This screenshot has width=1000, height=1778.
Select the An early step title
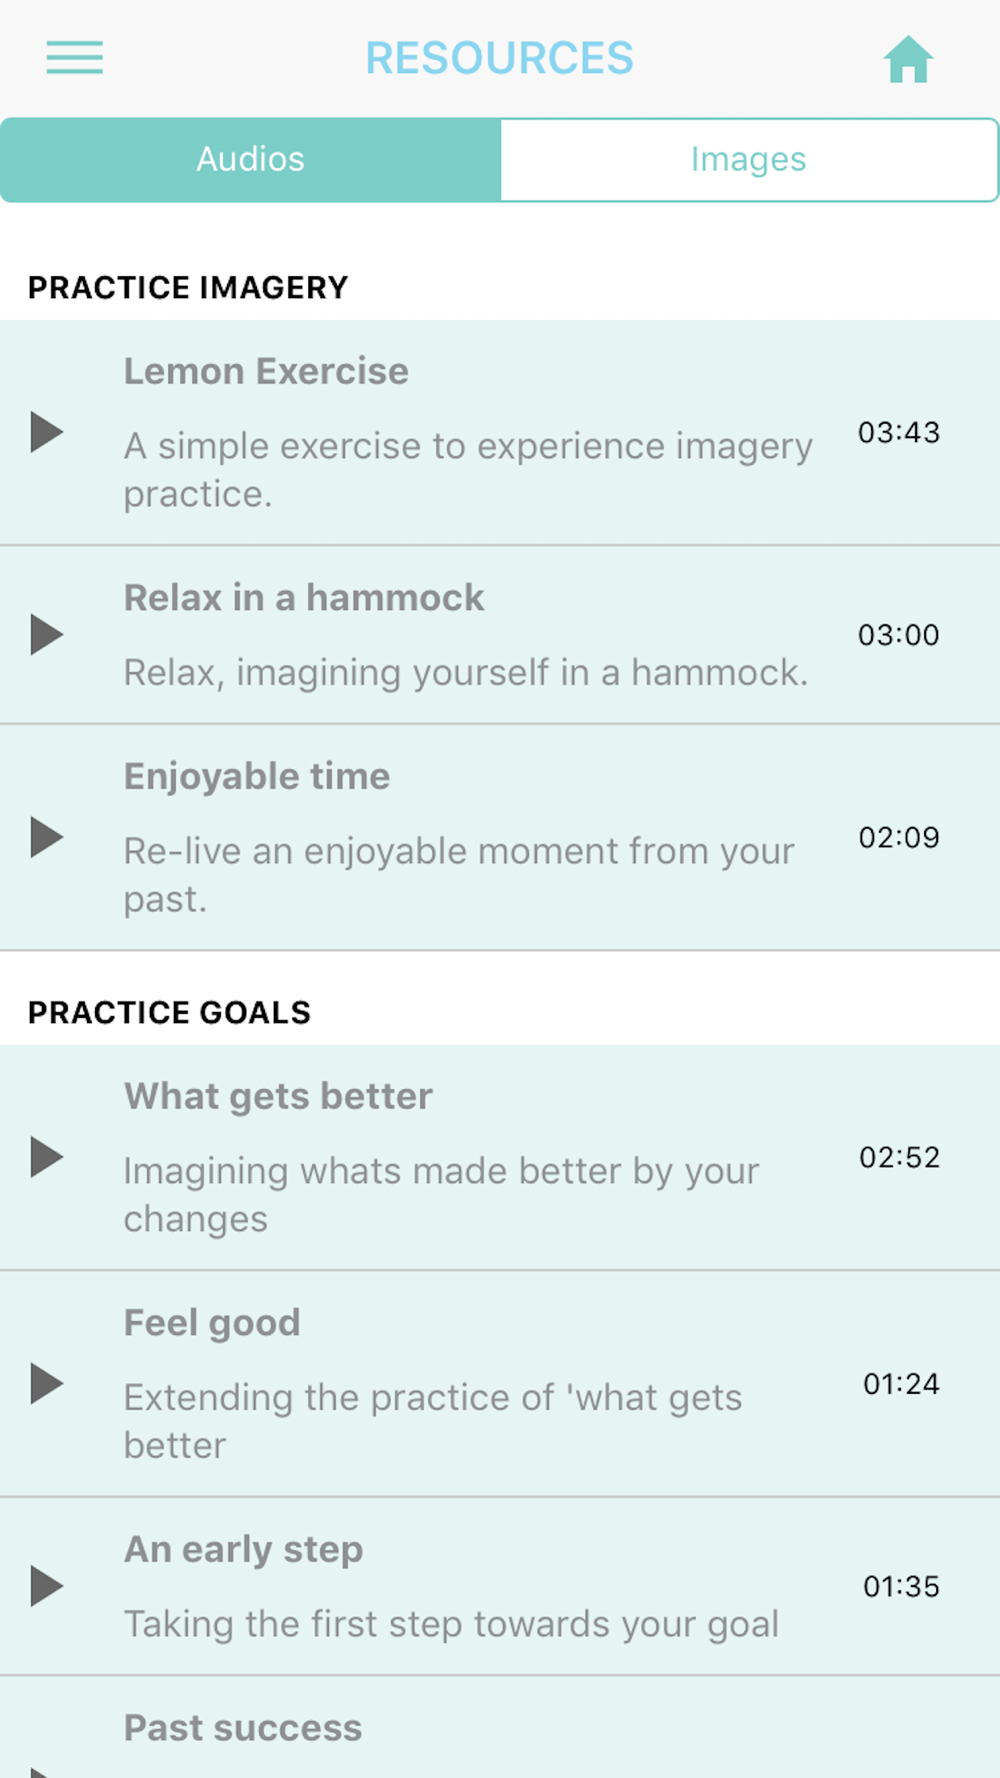click(x=244, y=1550)
